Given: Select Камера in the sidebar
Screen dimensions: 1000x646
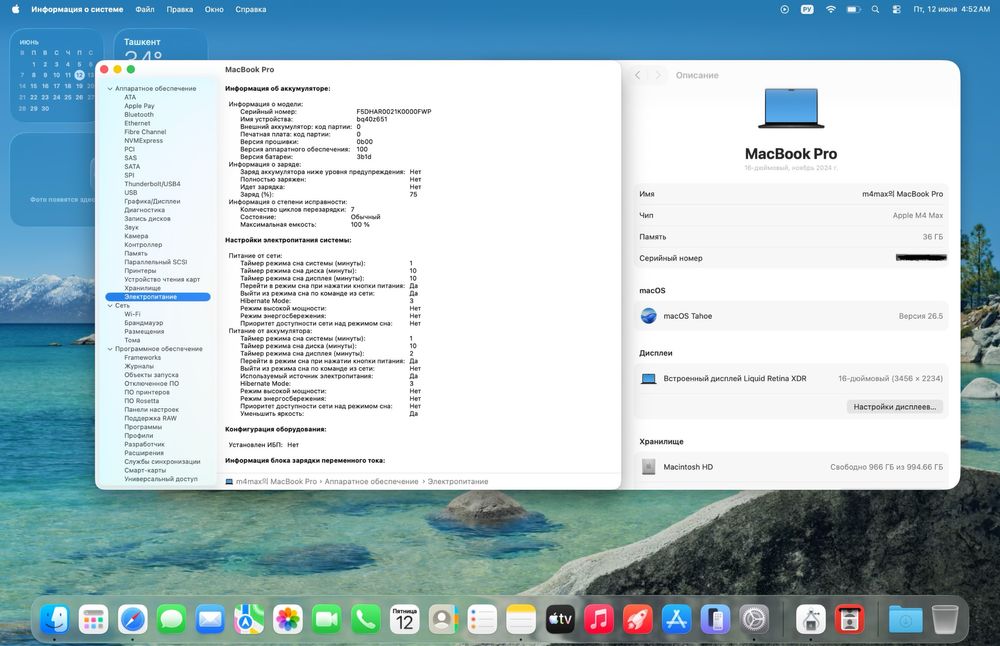Looking at the screenshot, I should (x=136, y=236).
